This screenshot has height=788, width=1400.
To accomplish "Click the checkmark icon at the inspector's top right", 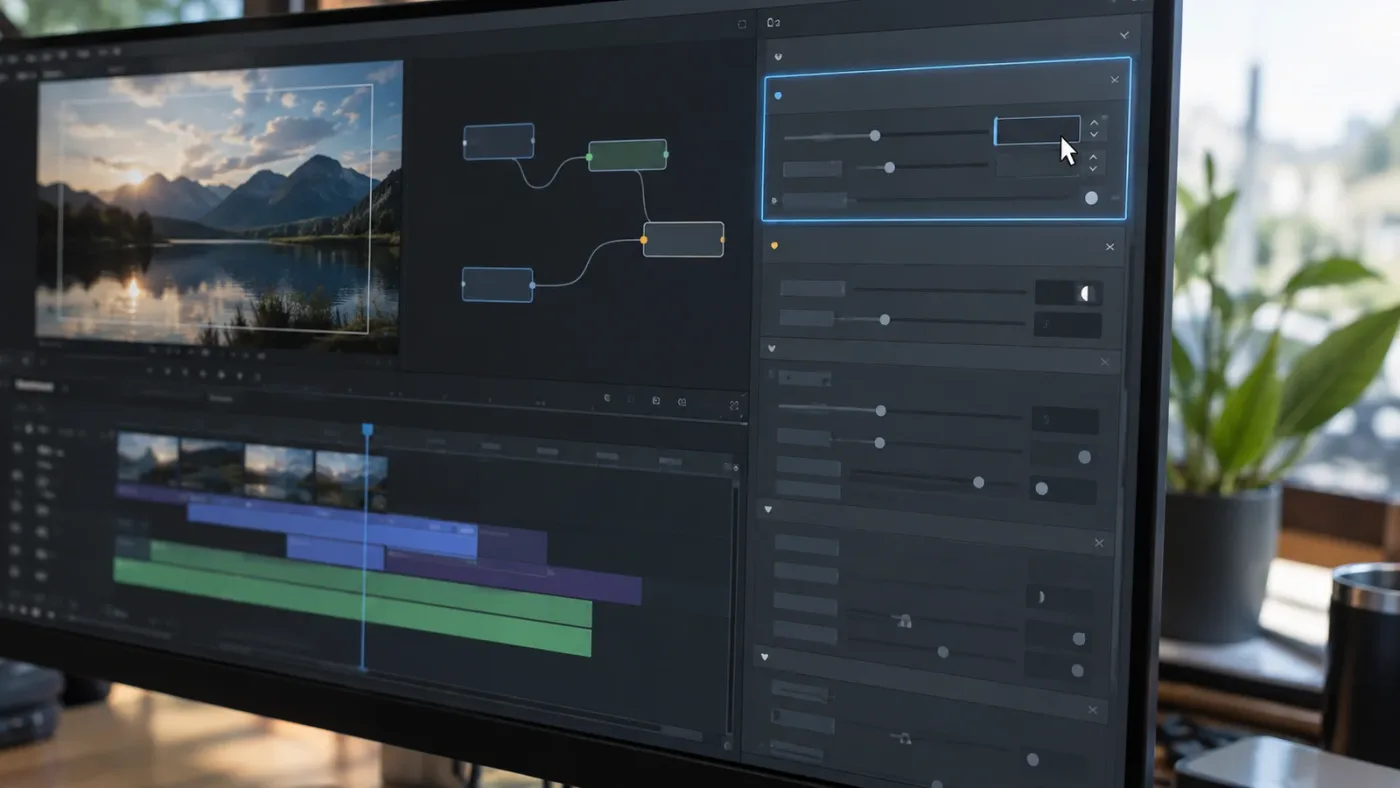I will point(1125,34).
